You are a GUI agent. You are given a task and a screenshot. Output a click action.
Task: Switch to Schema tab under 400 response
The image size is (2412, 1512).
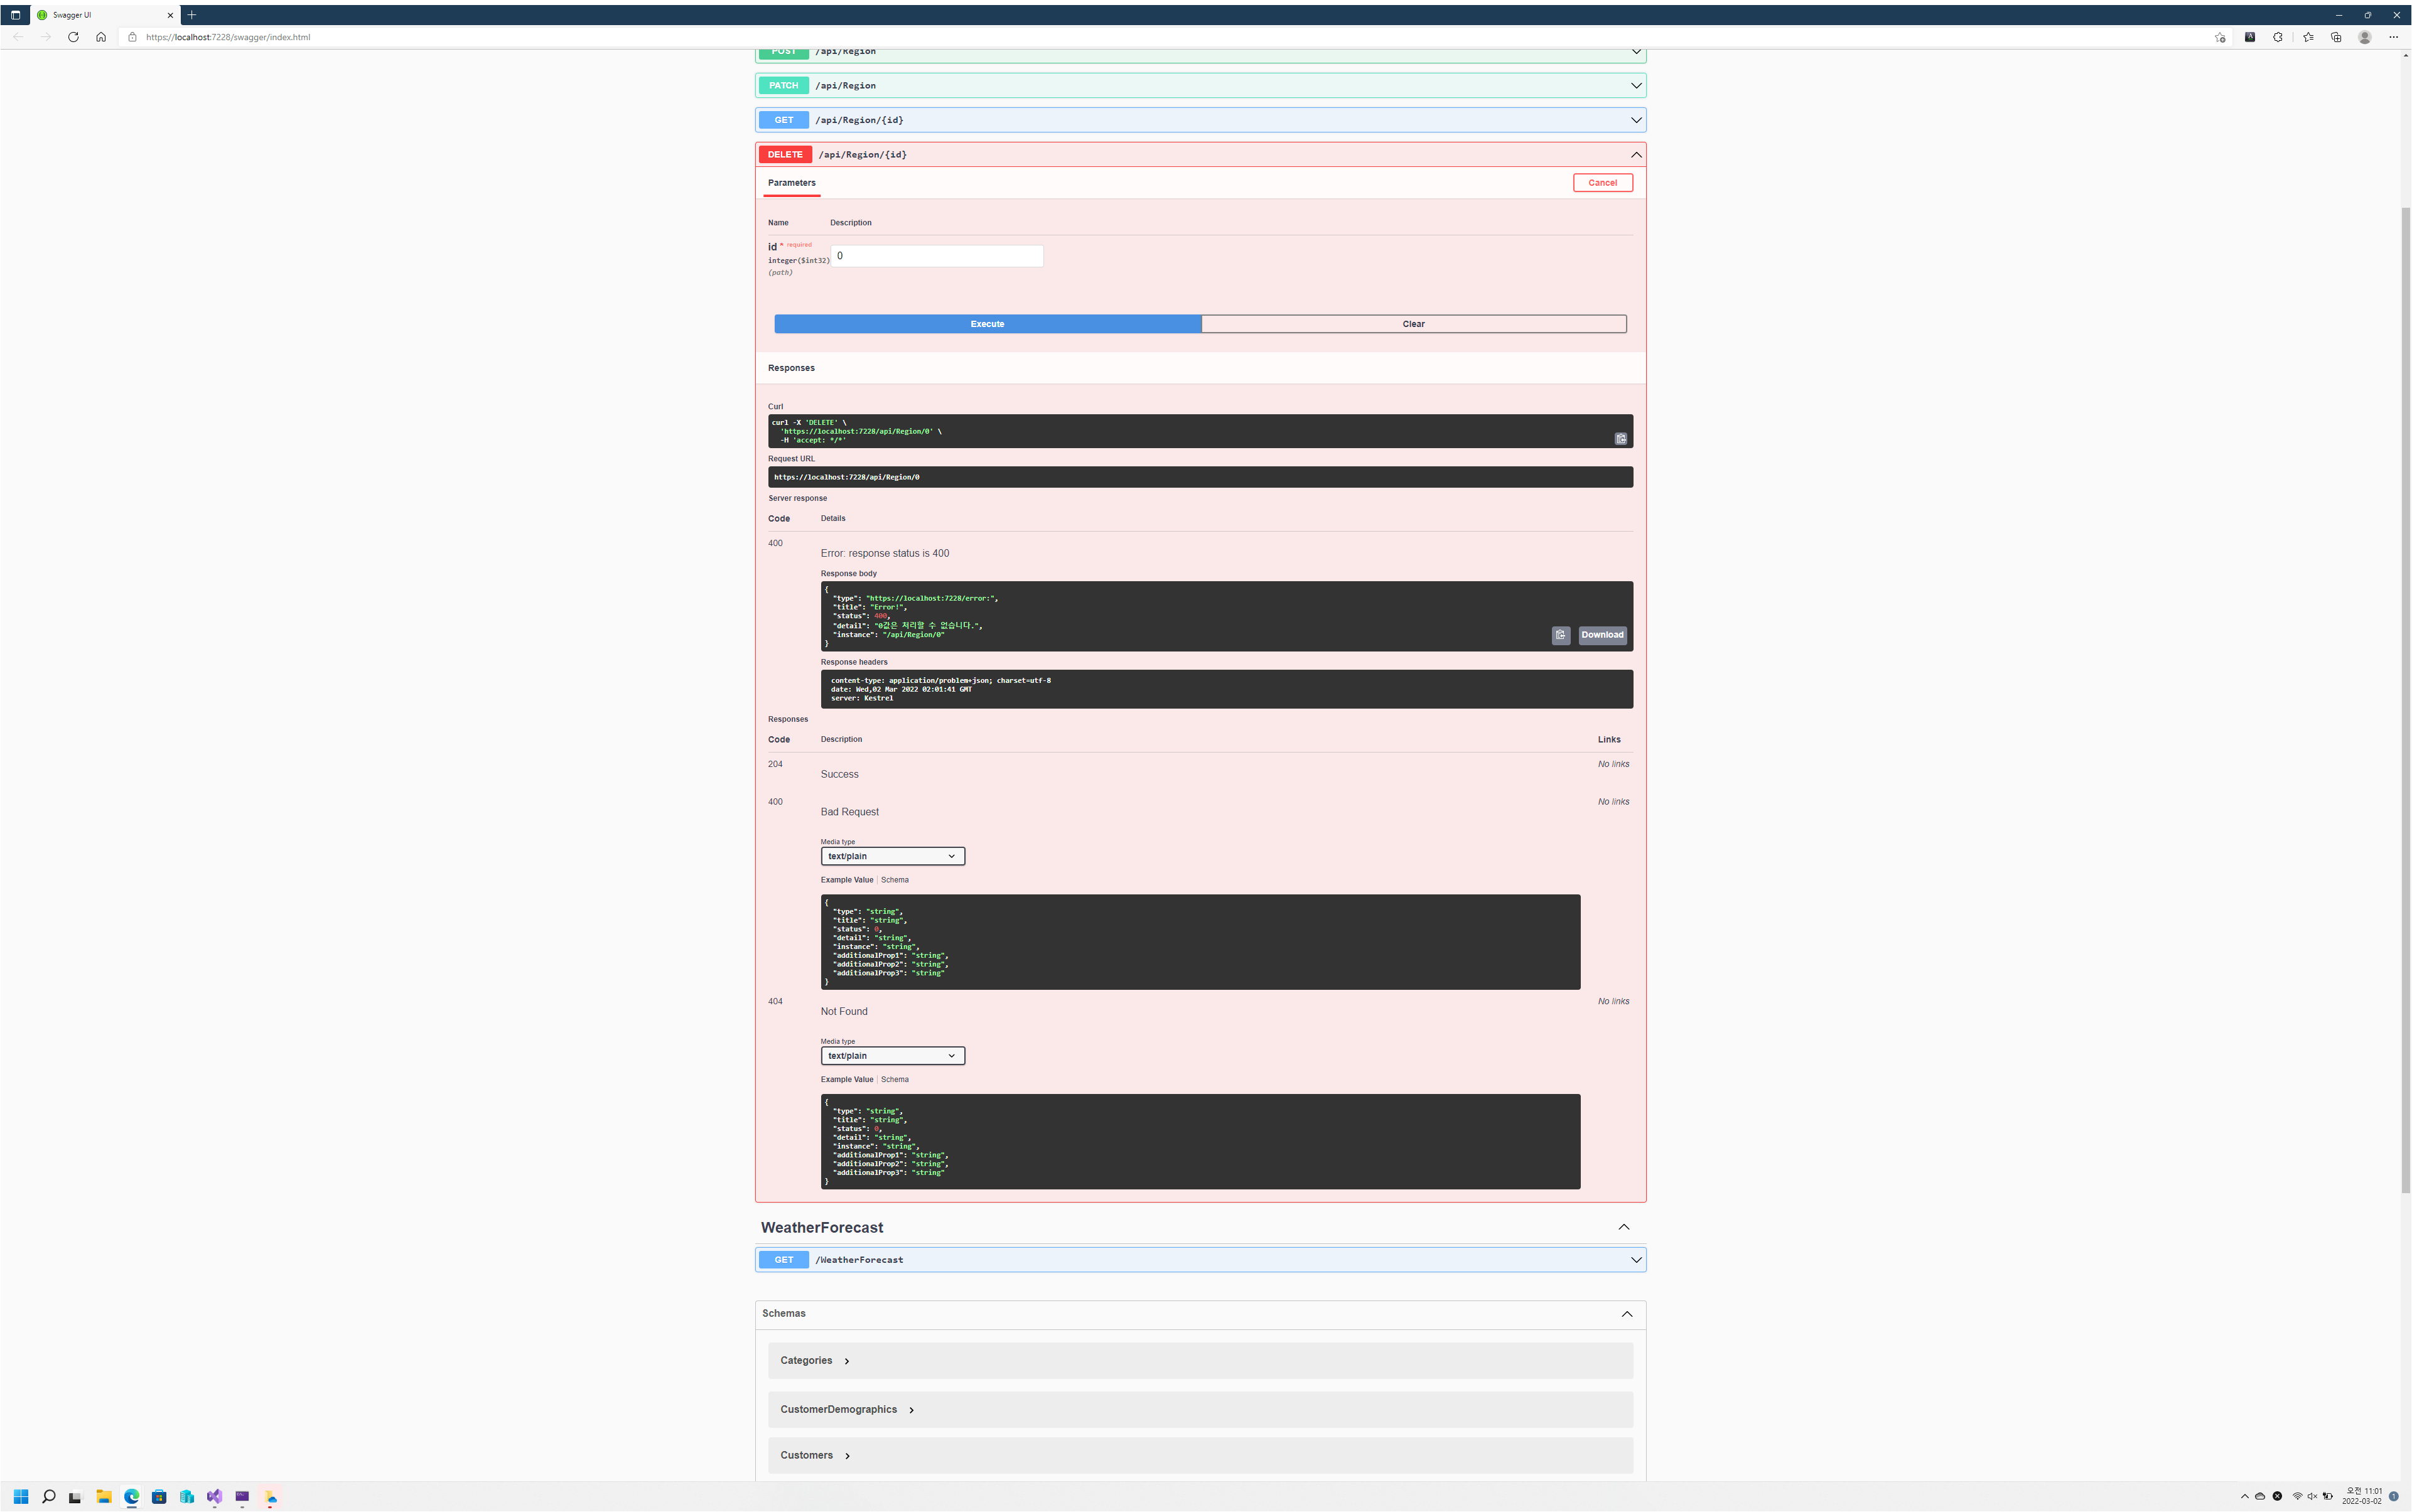pos(894,880)
